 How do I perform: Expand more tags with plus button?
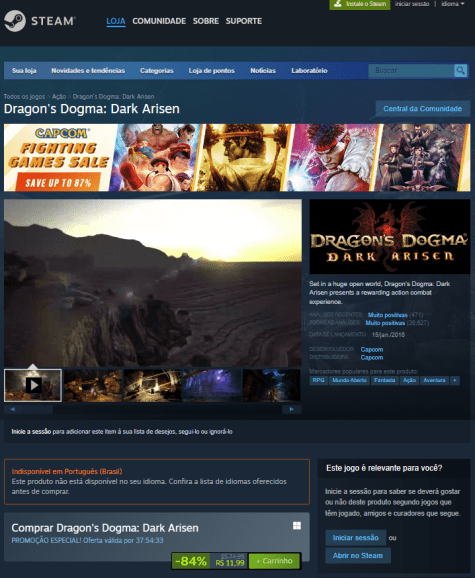pyautogui.click(x=455, y=380)
